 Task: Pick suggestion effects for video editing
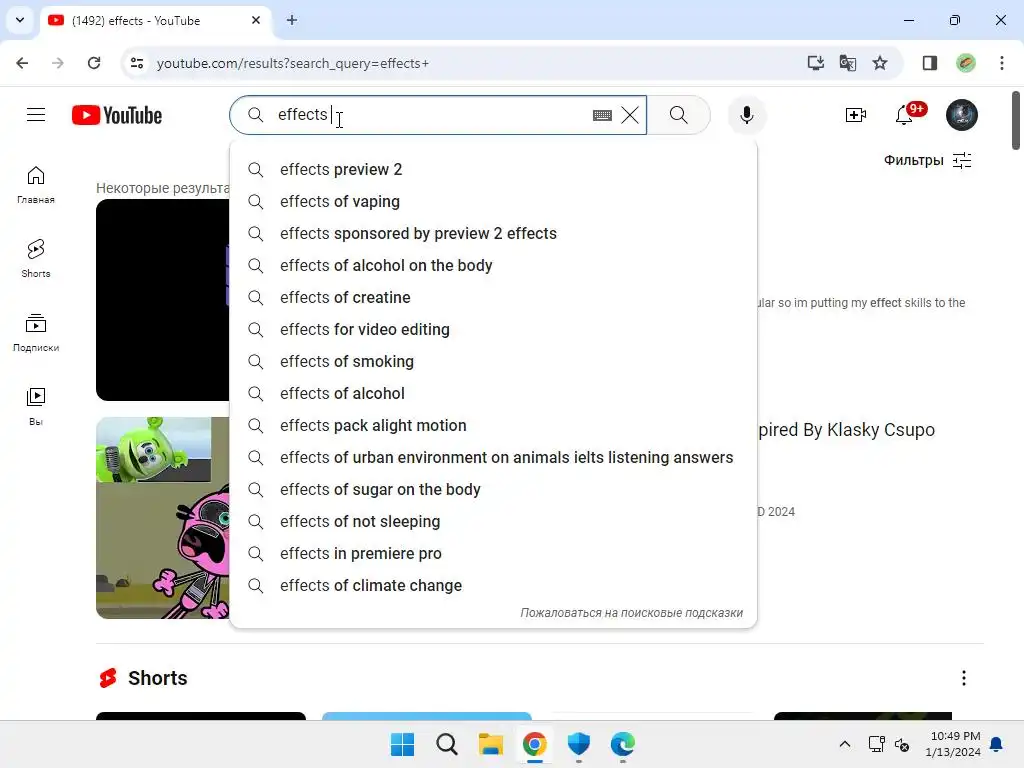pyautogui.click(x=493, y=329)
